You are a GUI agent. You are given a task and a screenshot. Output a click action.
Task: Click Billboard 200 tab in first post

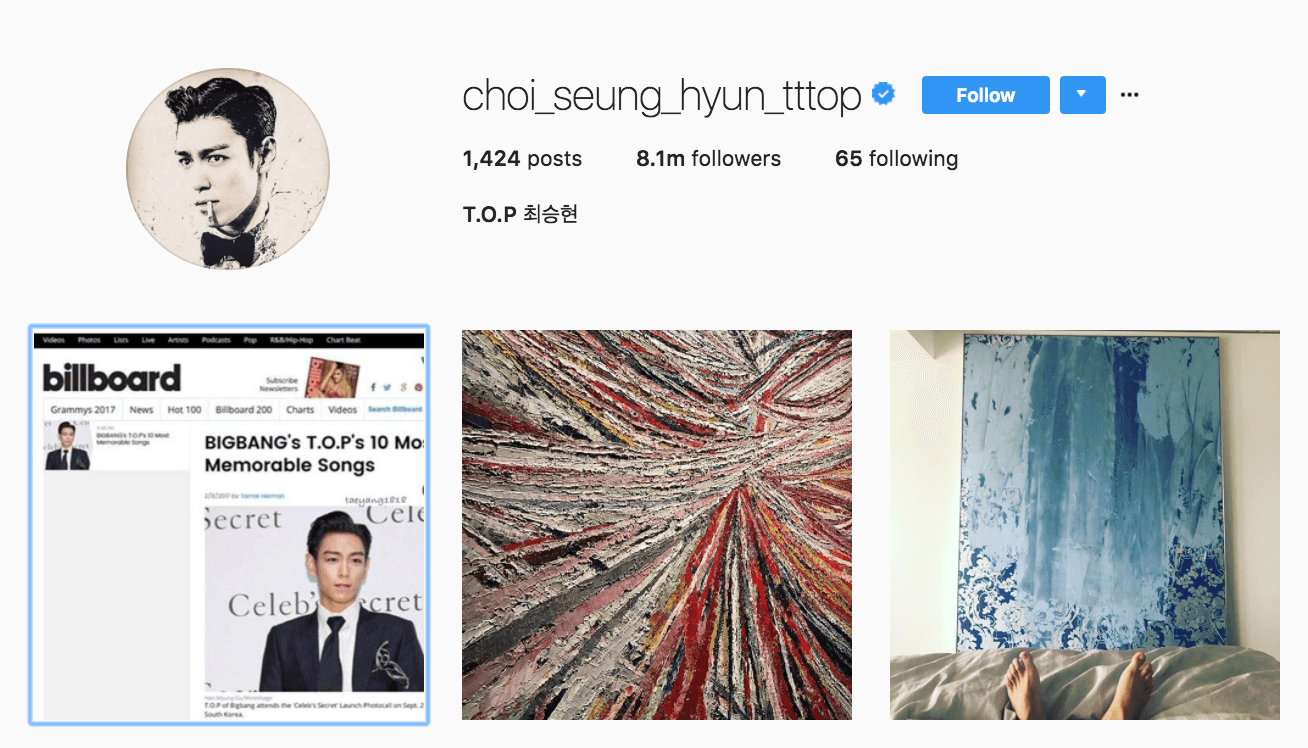(x=243, y=409)
